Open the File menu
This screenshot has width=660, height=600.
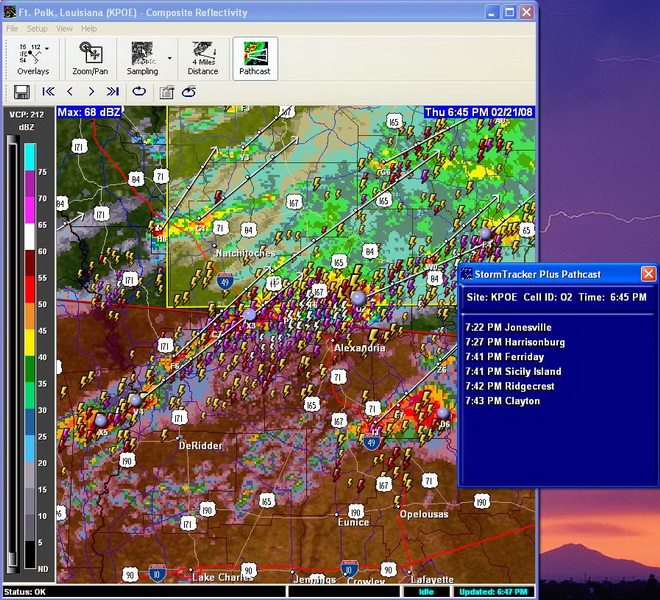point(12,29)
